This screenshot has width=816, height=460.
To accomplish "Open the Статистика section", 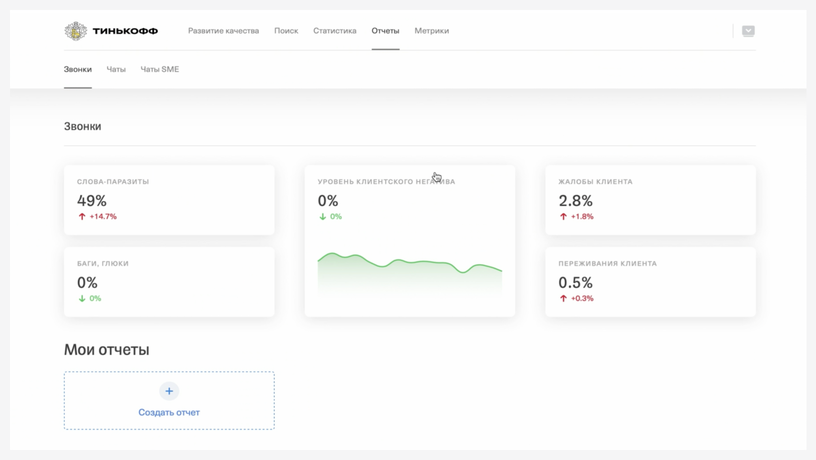I will [335, 31].
